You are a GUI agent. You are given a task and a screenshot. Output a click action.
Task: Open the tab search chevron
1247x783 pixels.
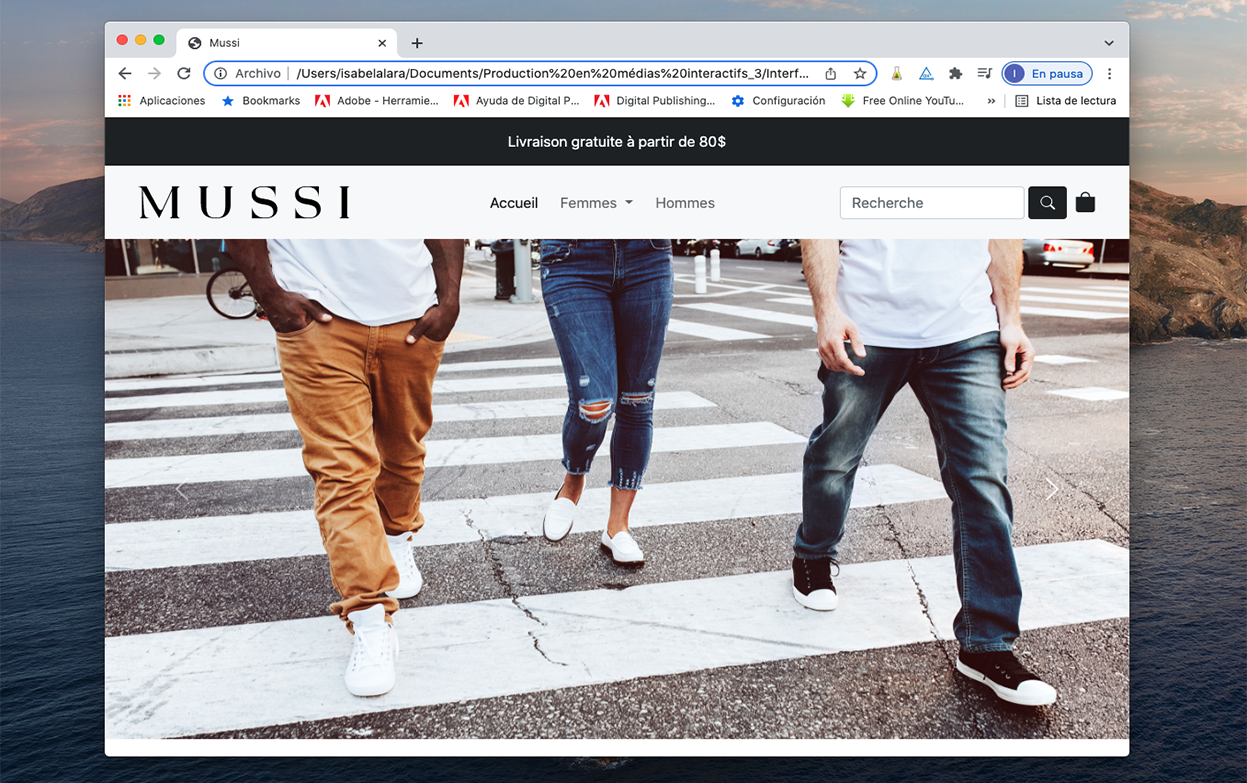[x=1109, y=43]
